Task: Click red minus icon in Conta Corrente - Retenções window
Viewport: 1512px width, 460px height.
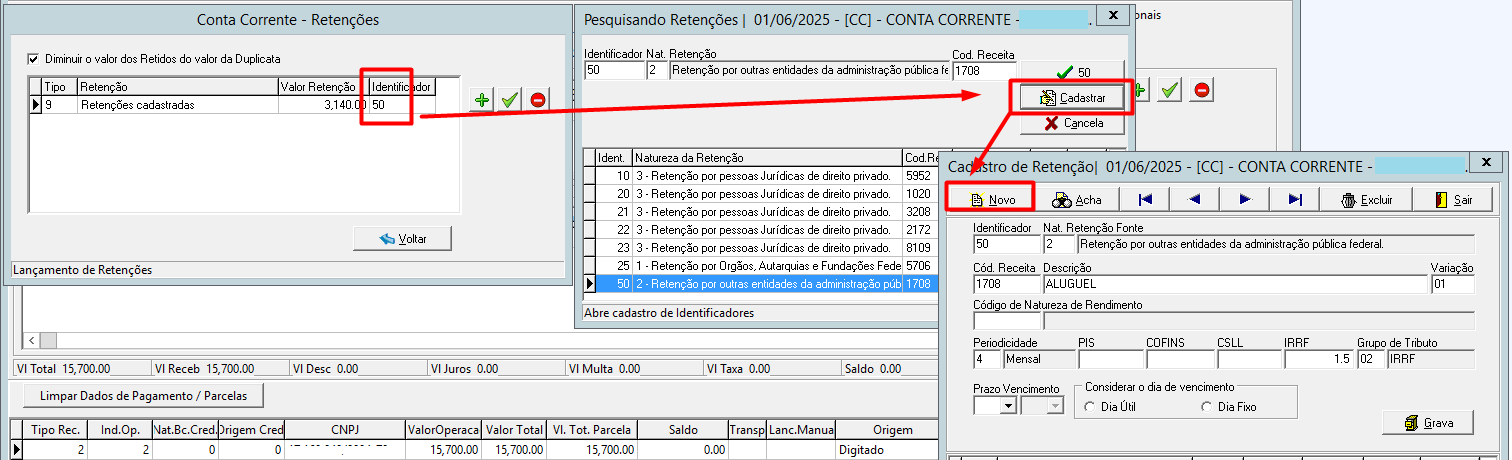Action: 538,99
